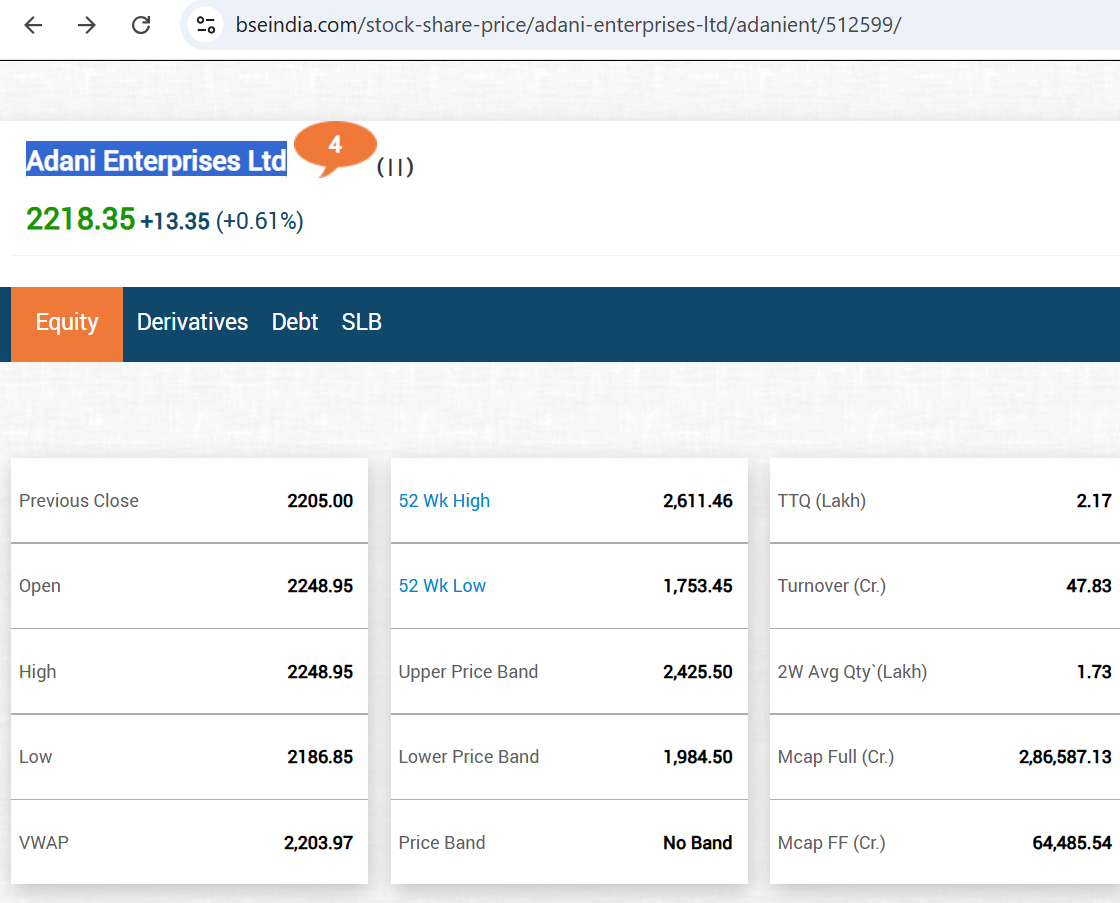This screenshot has width=1120, height=903.
Task: Click the Previous Close label
Action: [79, 501]
